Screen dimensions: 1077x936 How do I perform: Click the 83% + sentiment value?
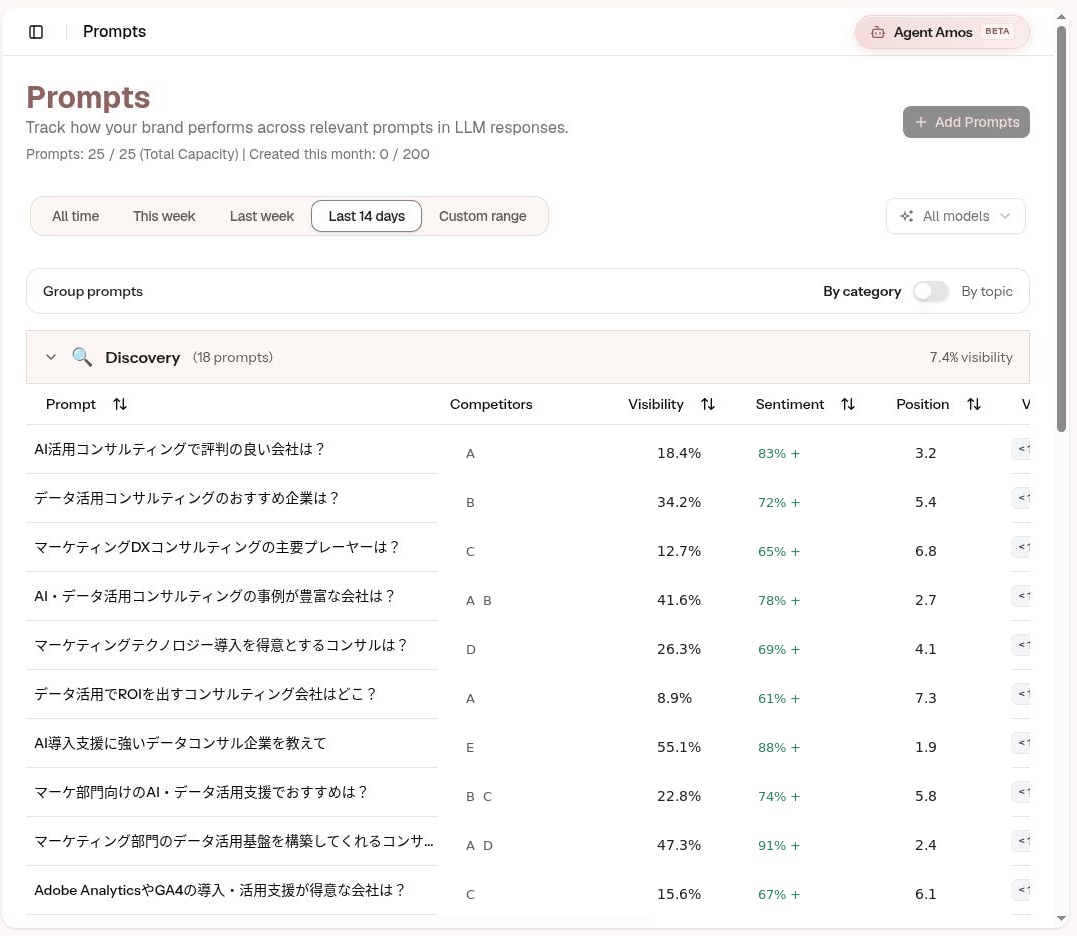pyautogui.click(x=778, y=454)
